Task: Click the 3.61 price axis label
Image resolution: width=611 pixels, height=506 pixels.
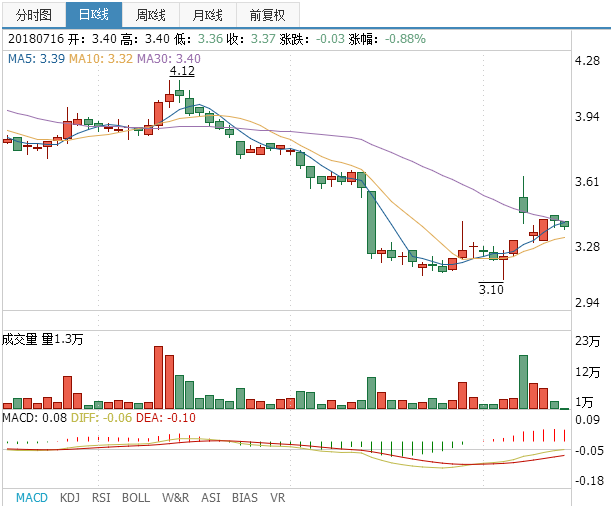Action: (587, 182)
